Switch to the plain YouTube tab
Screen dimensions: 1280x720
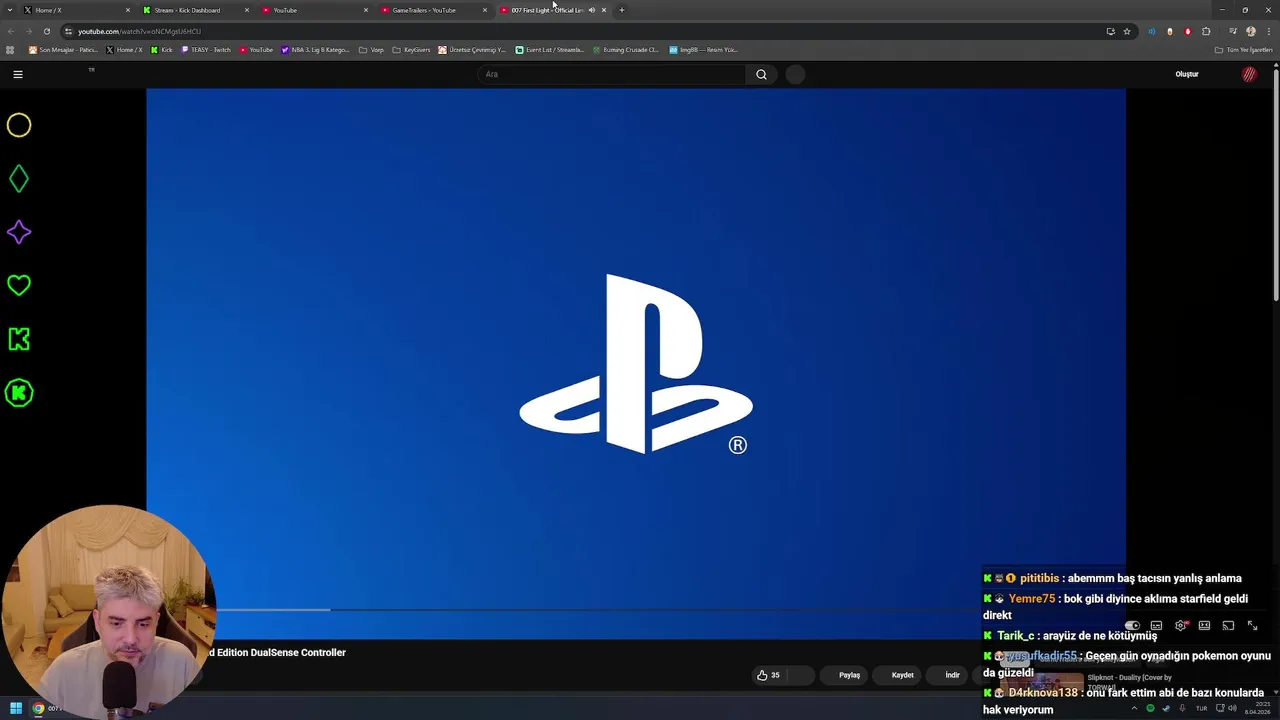coord(315,10)
